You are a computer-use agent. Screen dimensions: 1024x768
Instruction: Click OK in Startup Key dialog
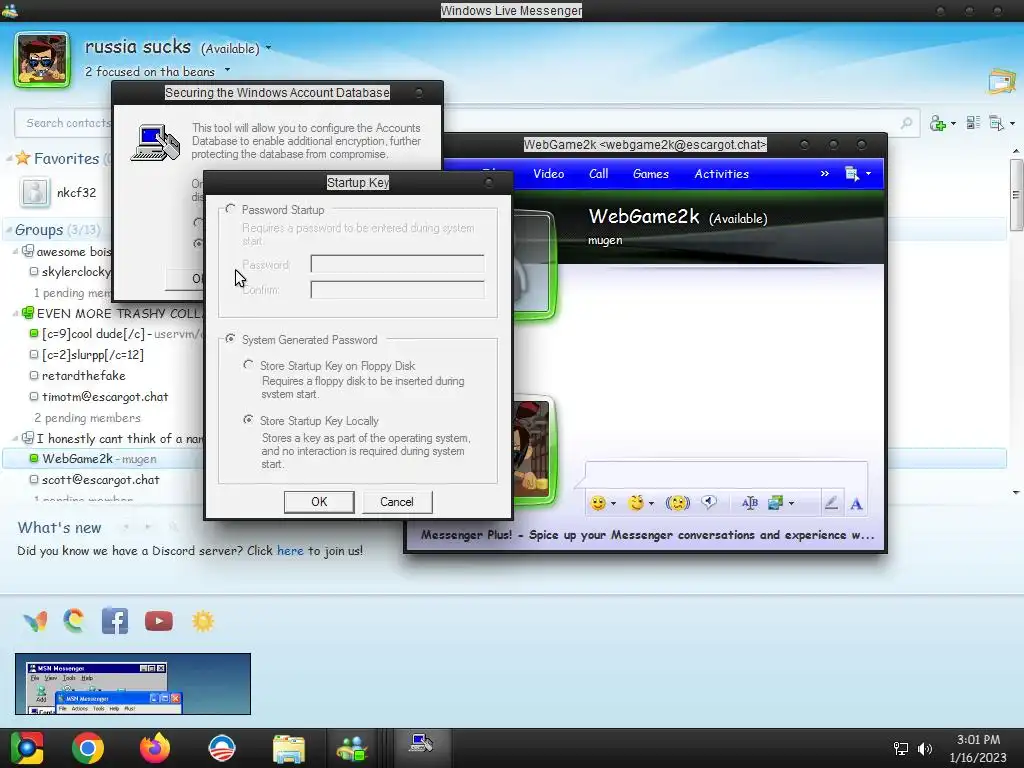tap(319, 502)
